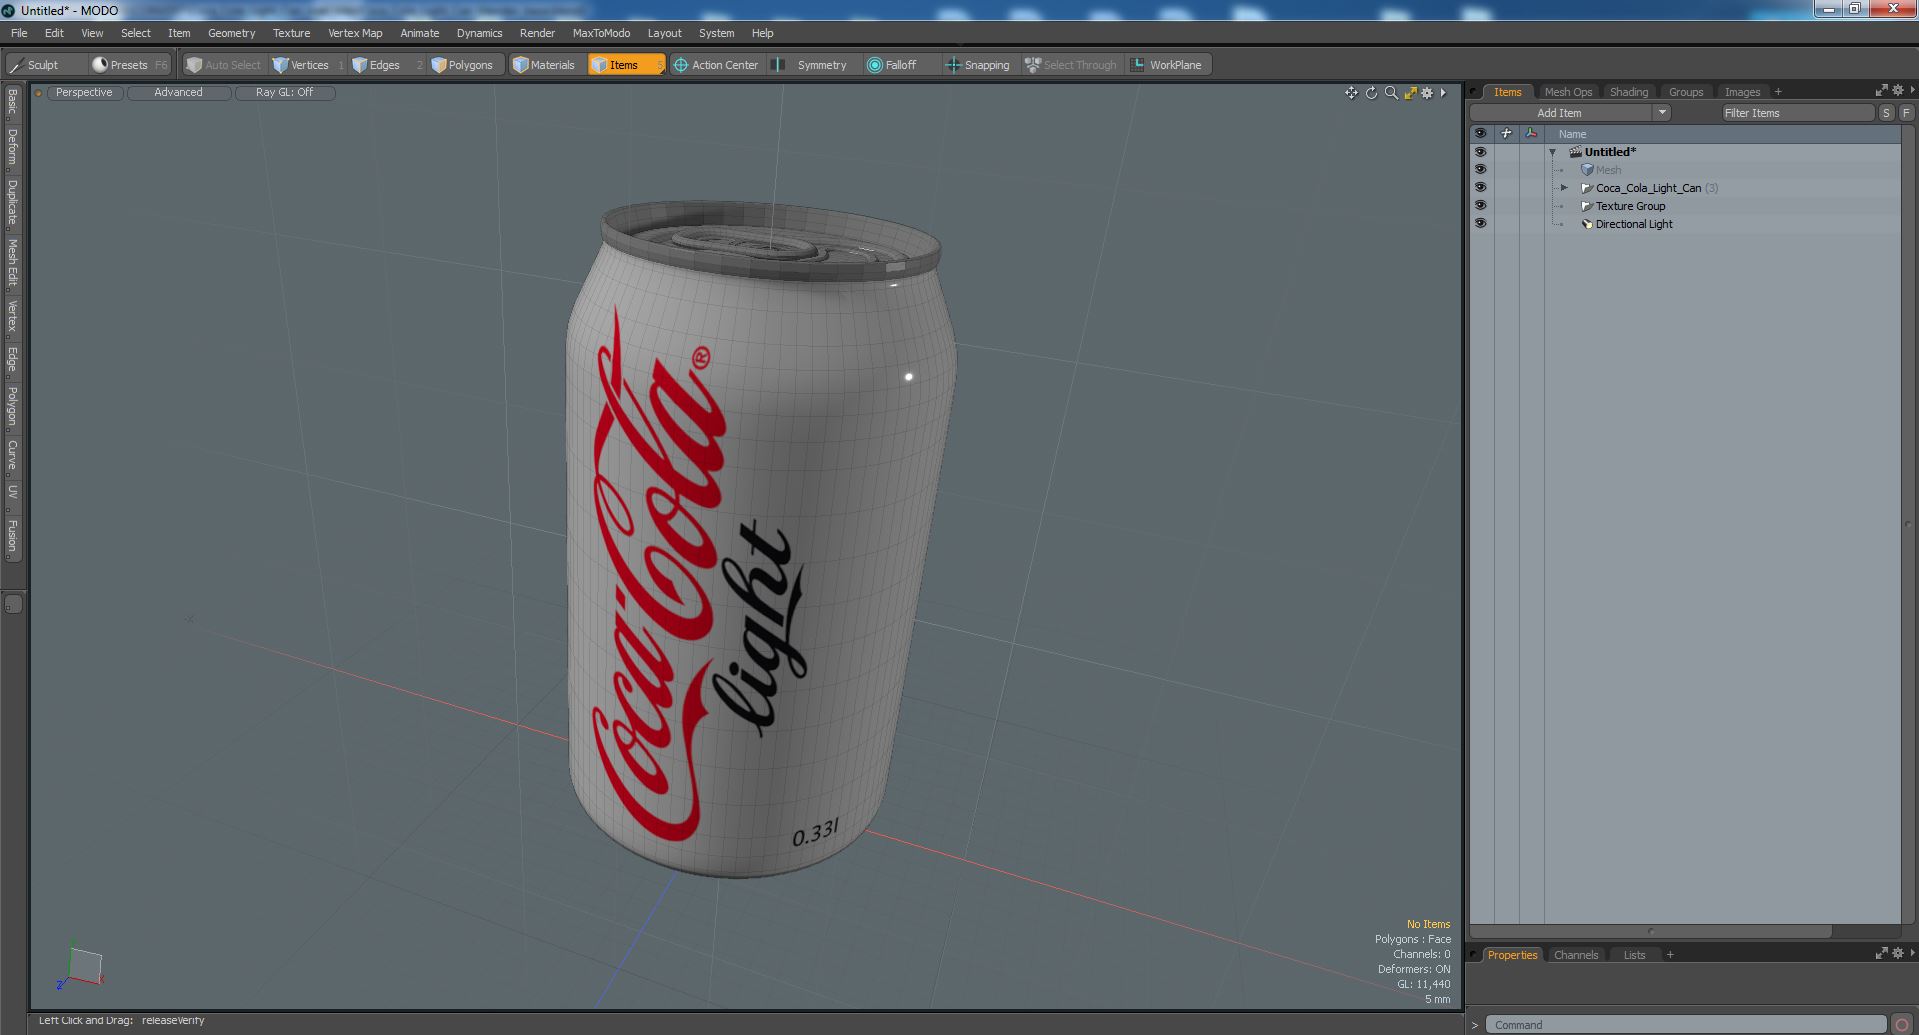Collapse the Untitled scene tree
The image size is (1919, 1035).
tap(1553, 152)
